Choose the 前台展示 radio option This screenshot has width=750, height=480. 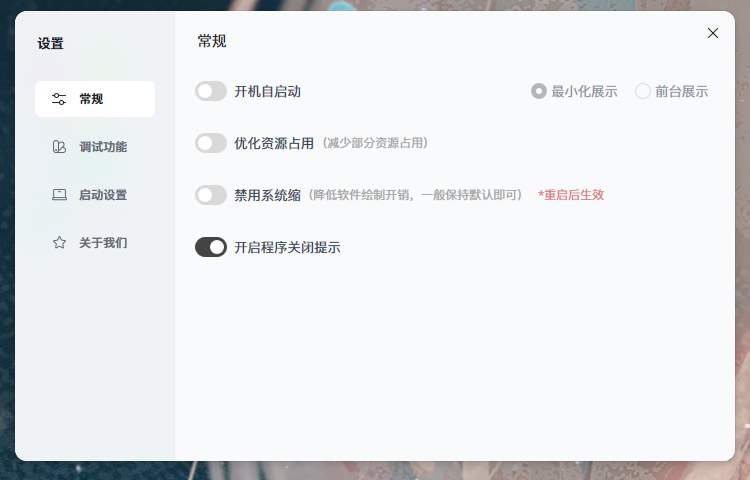tap(643, 91)
